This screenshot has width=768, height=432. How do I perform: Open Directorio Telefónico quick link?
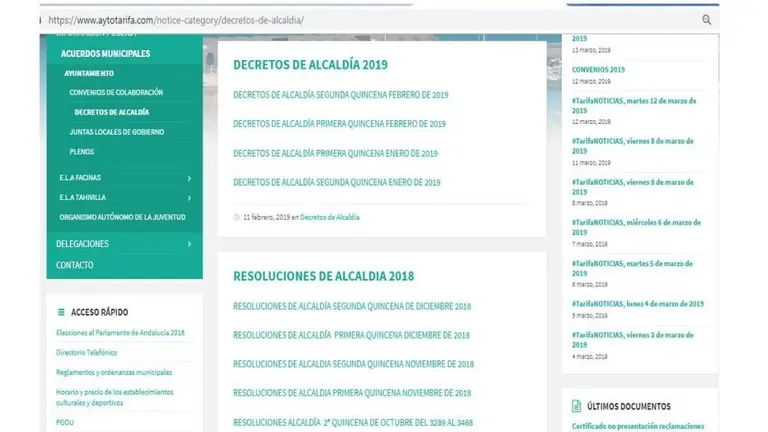86,352
